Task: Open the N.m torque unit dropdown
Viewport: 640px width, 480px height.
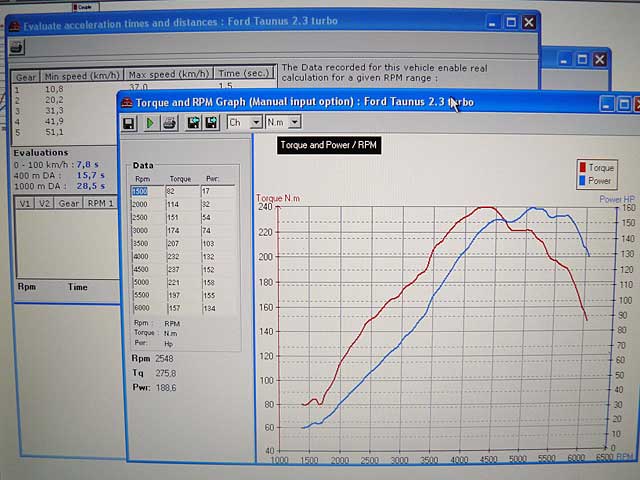Action: (x=284, y=122)
